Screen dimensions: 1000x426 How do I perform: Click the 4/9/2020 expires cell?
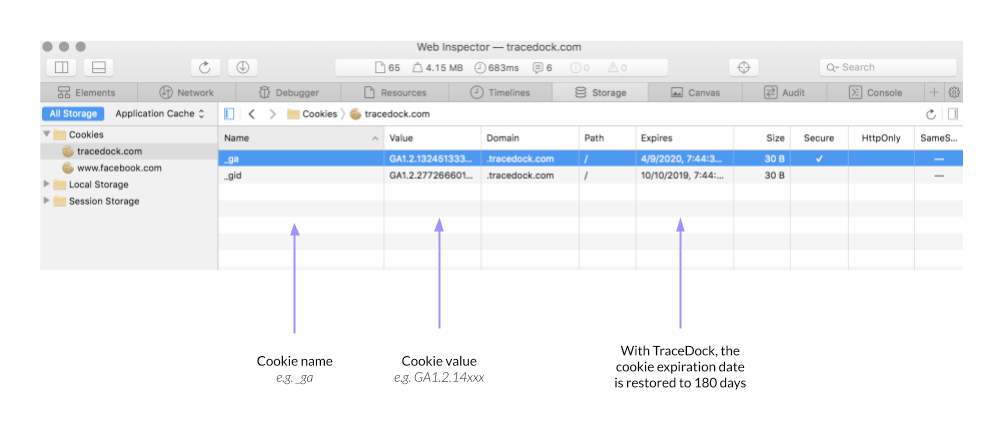(685, 158)
